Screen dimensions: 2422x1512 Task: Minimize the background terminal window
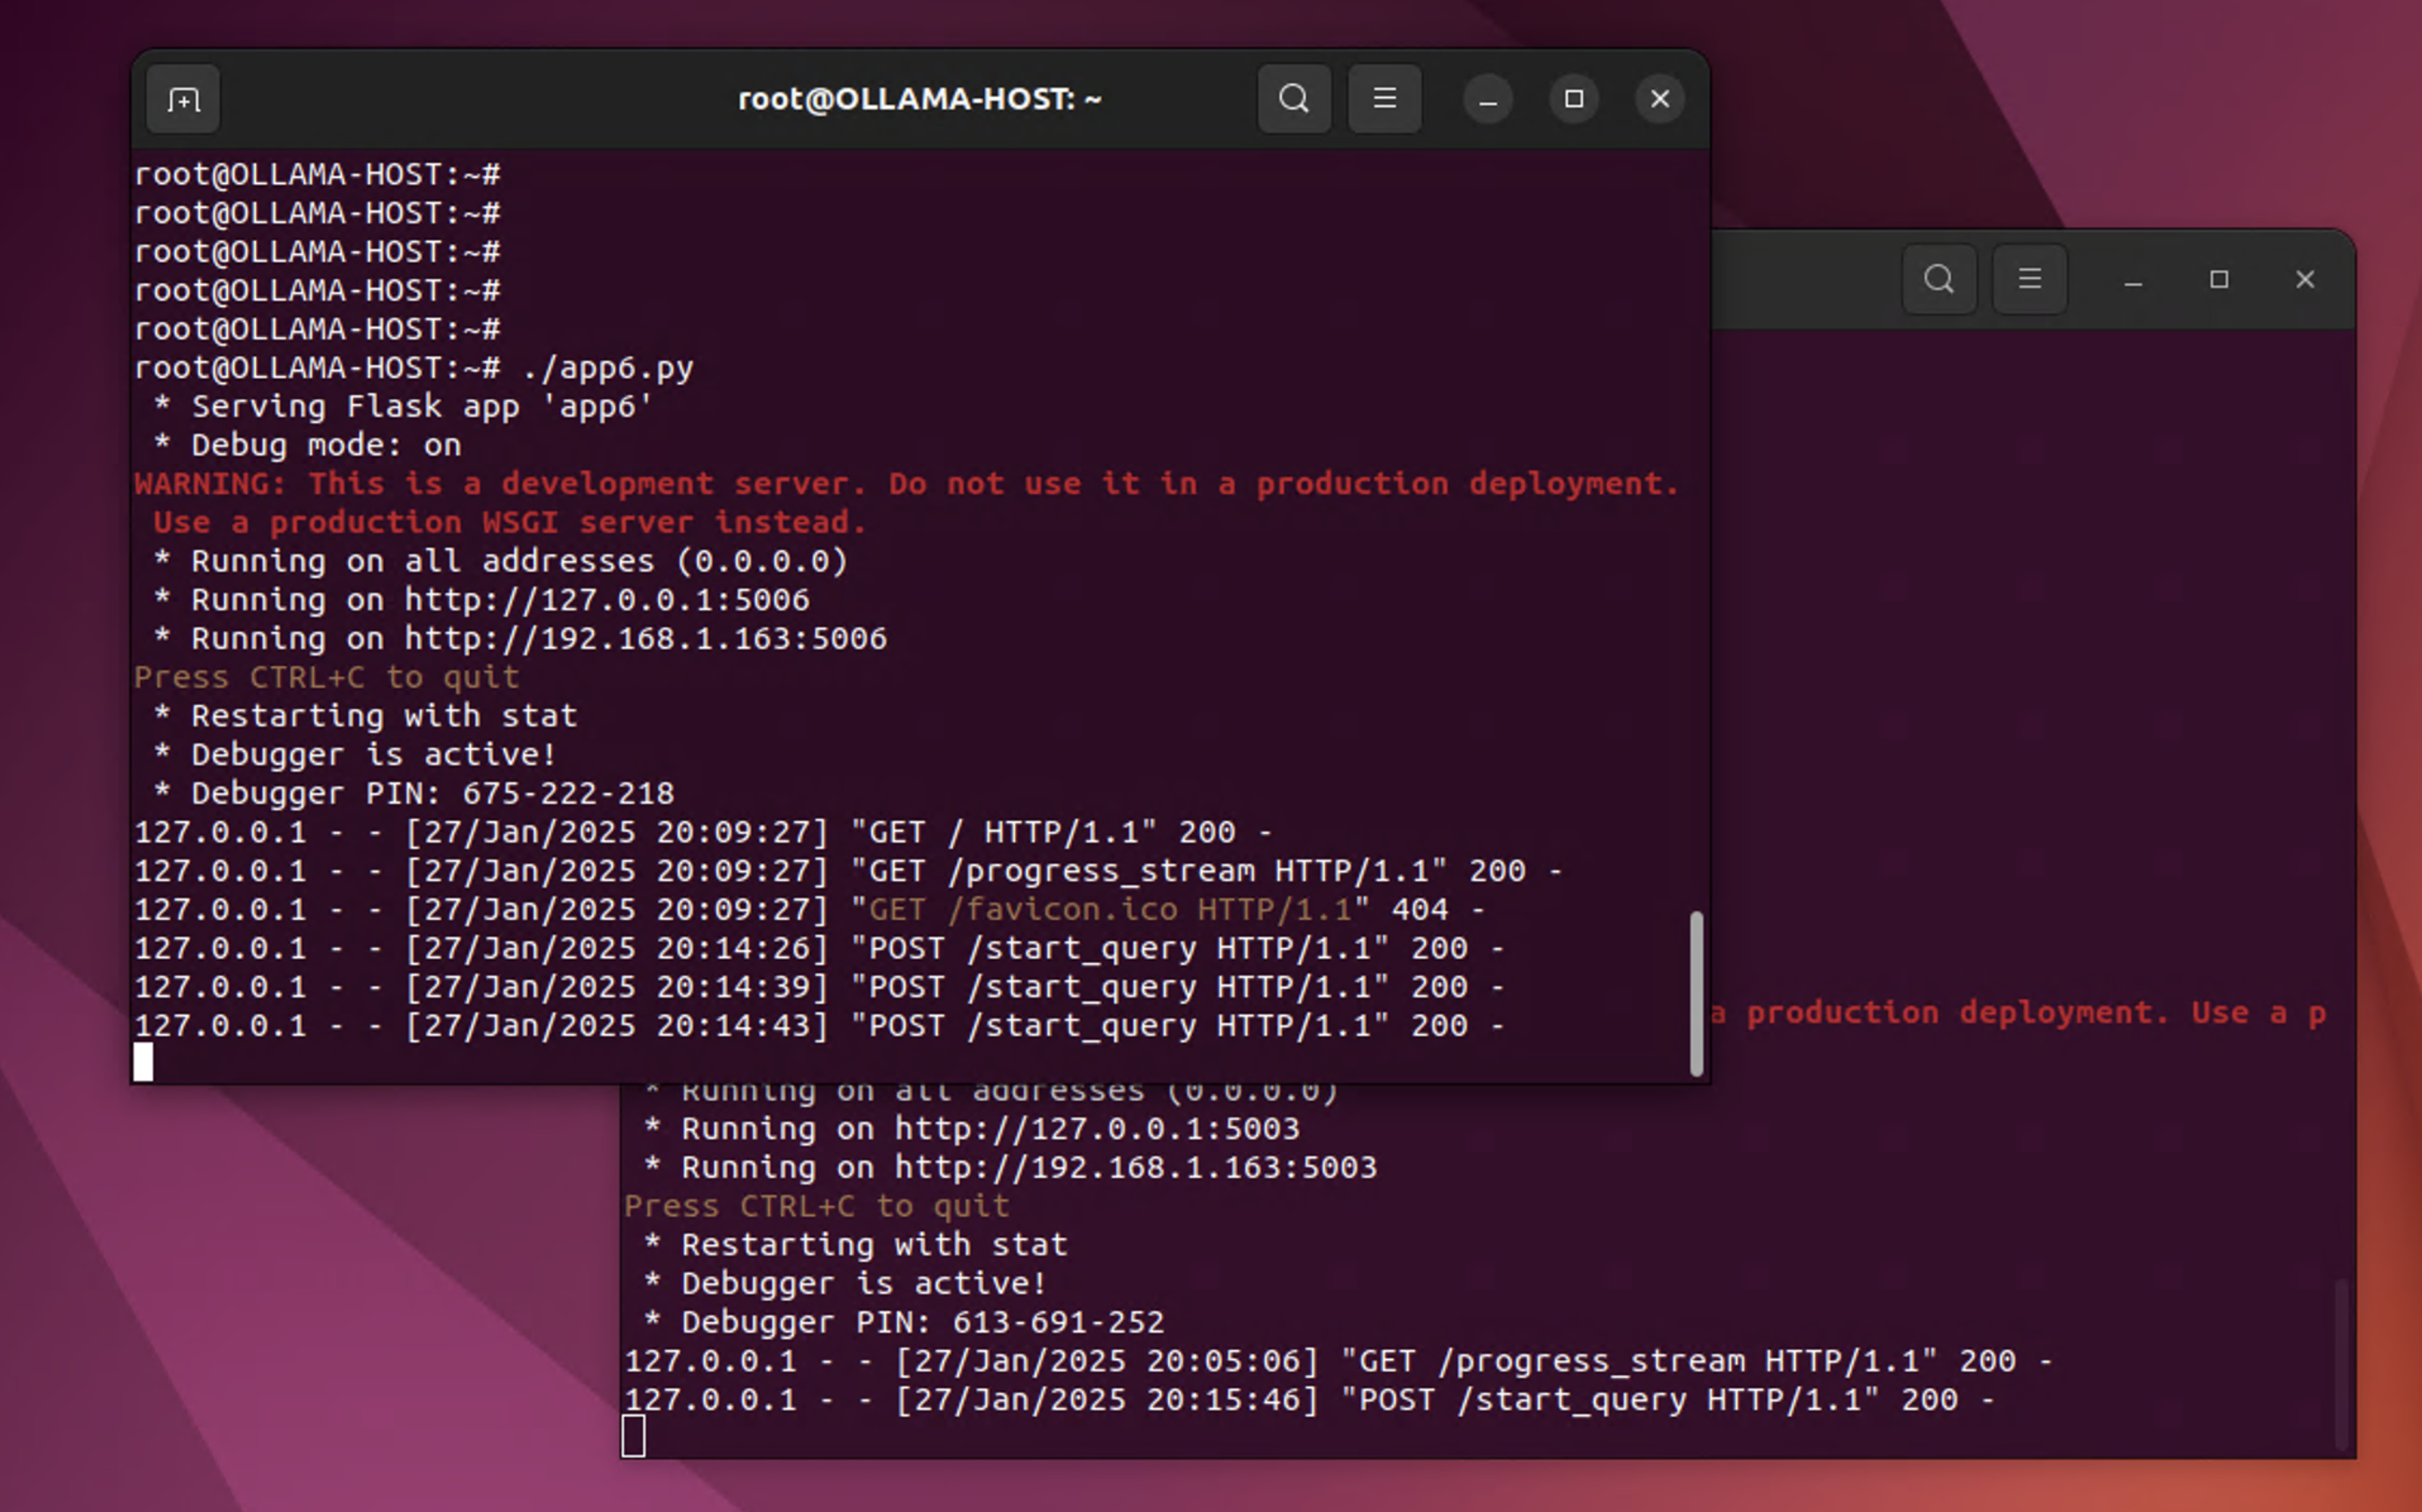(2132, 281)
